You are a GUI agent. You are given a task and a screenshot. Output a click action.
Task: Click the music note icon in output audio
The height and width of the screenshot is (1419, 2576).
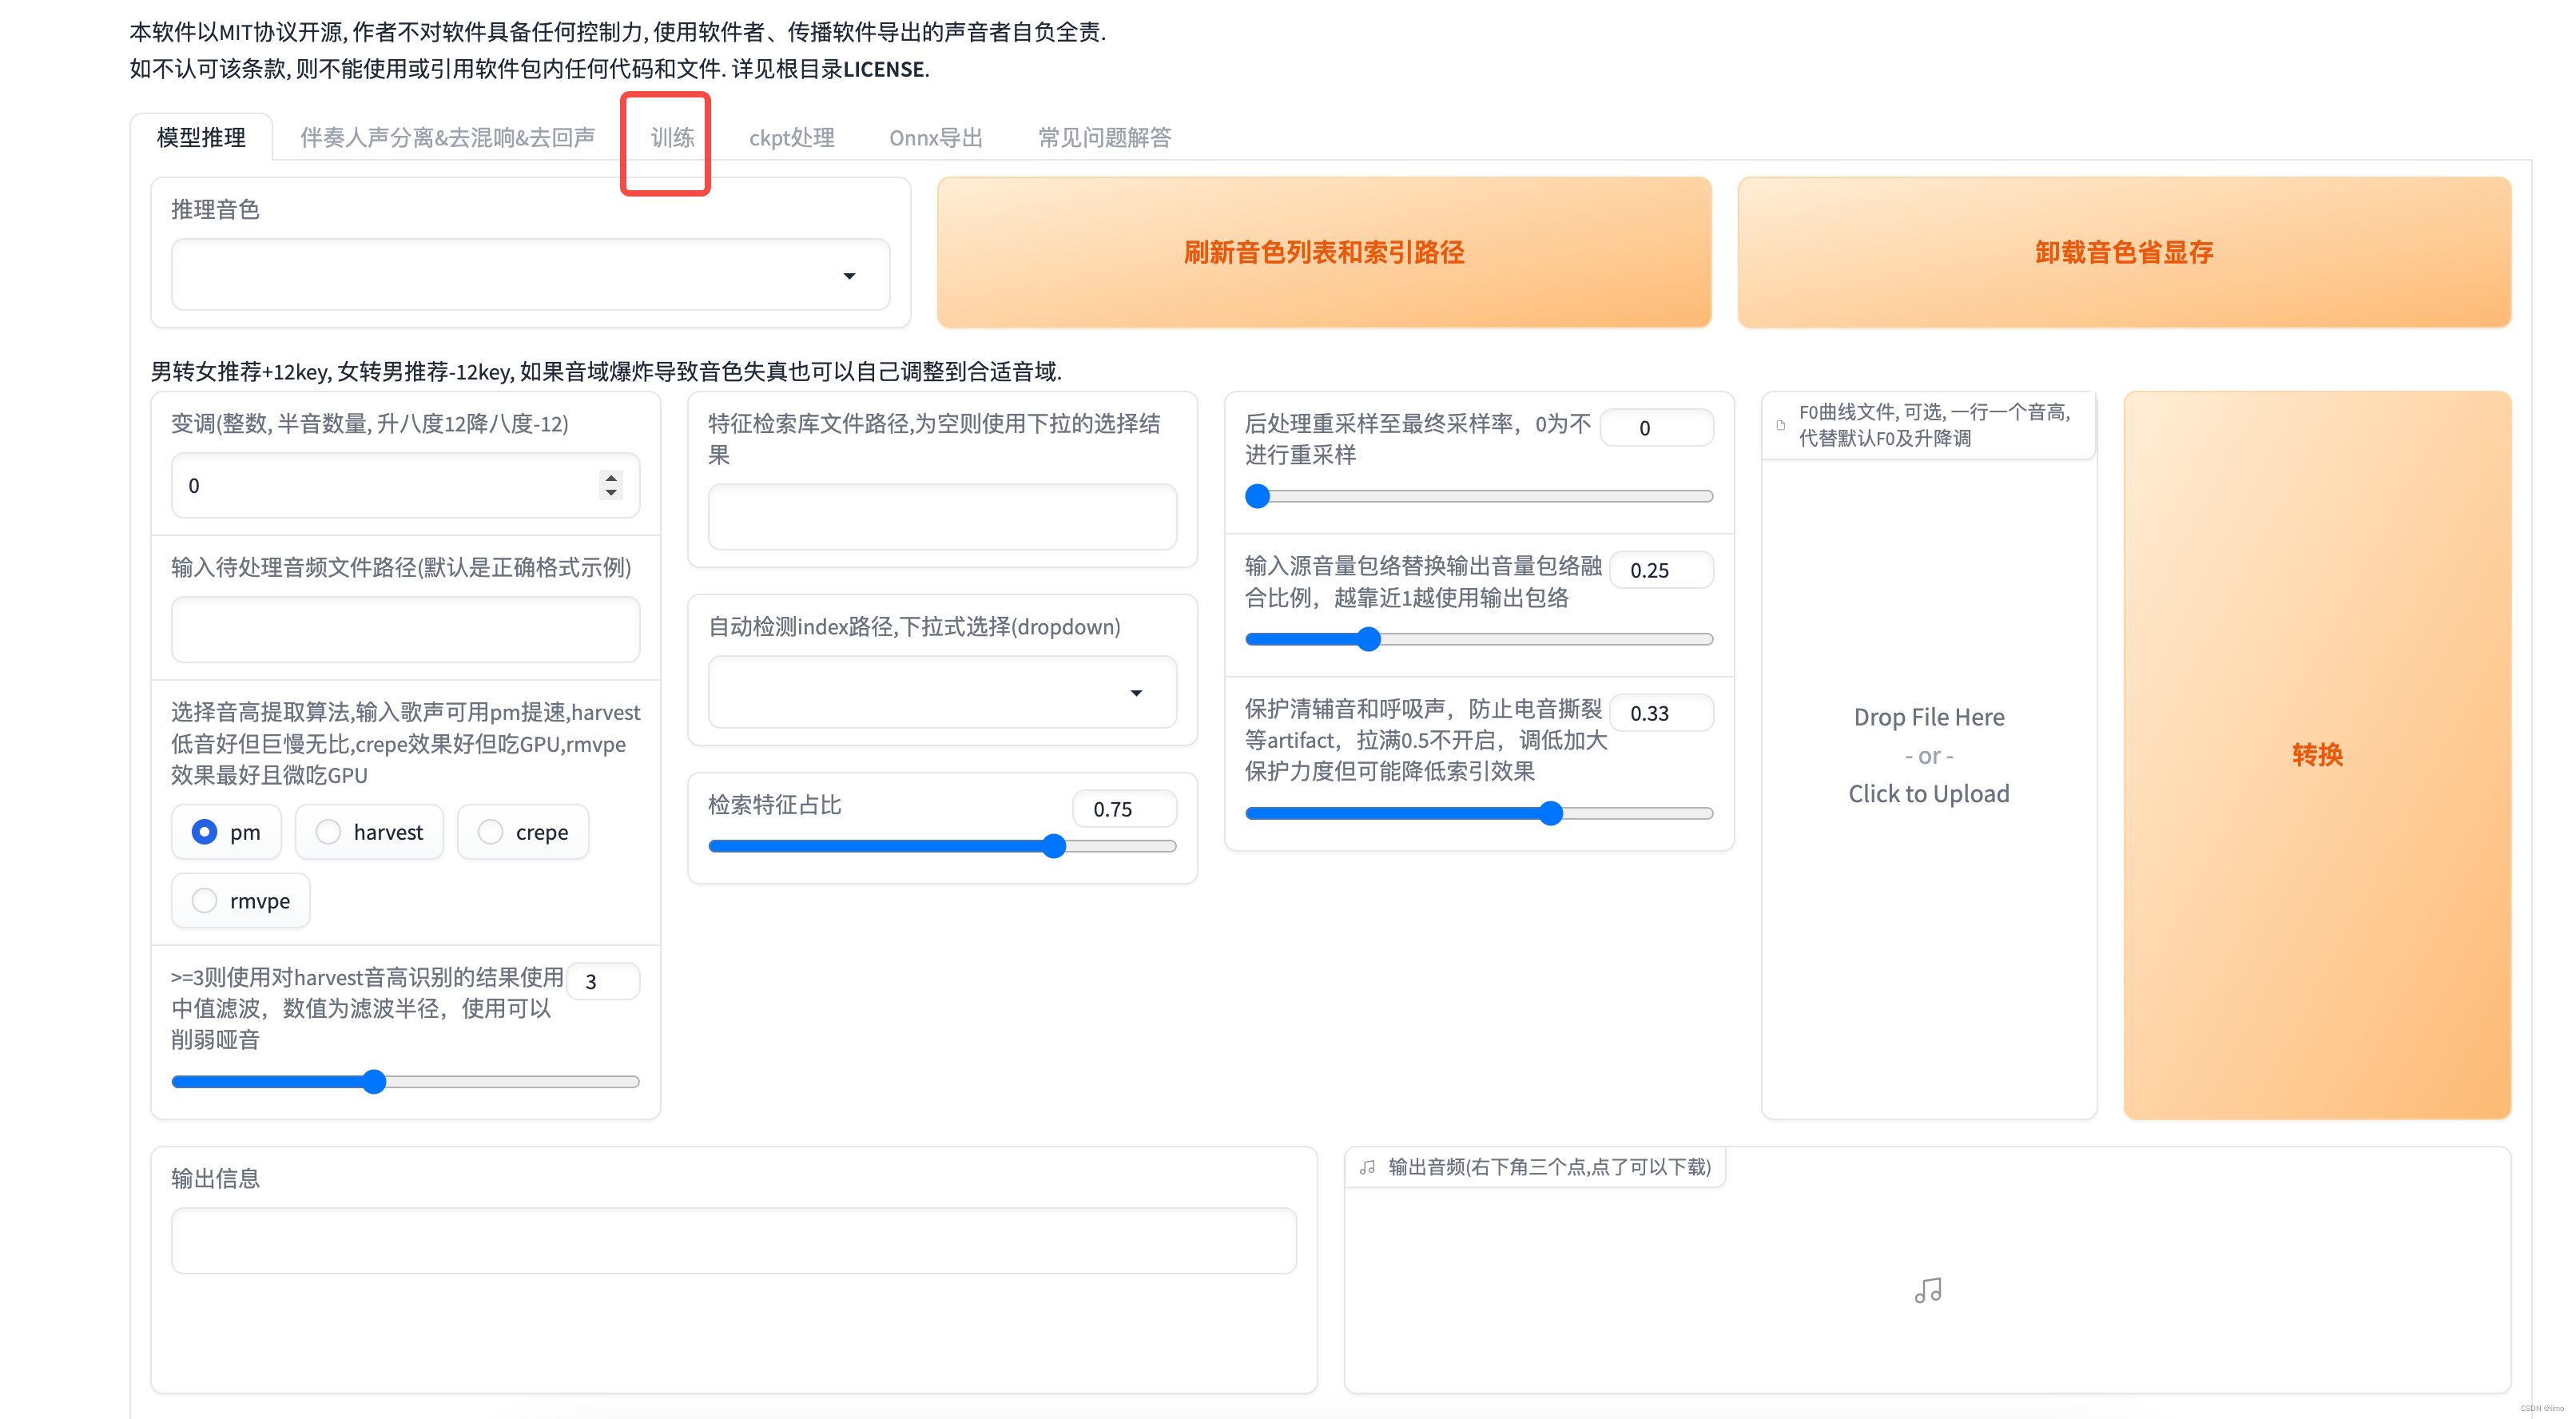(x=1927, y=1290)
